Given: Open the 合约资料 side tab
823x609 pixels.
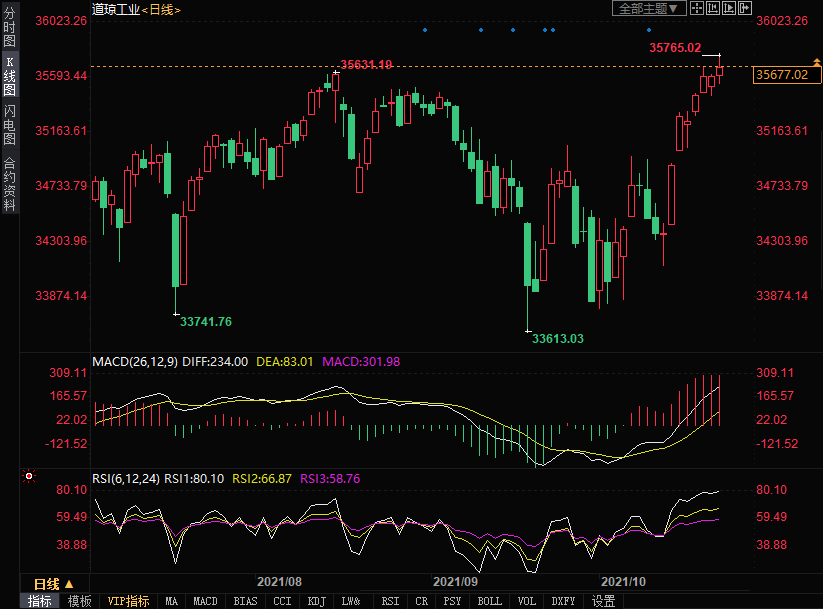Looking at the screenshot, I should tap(9, 184).
